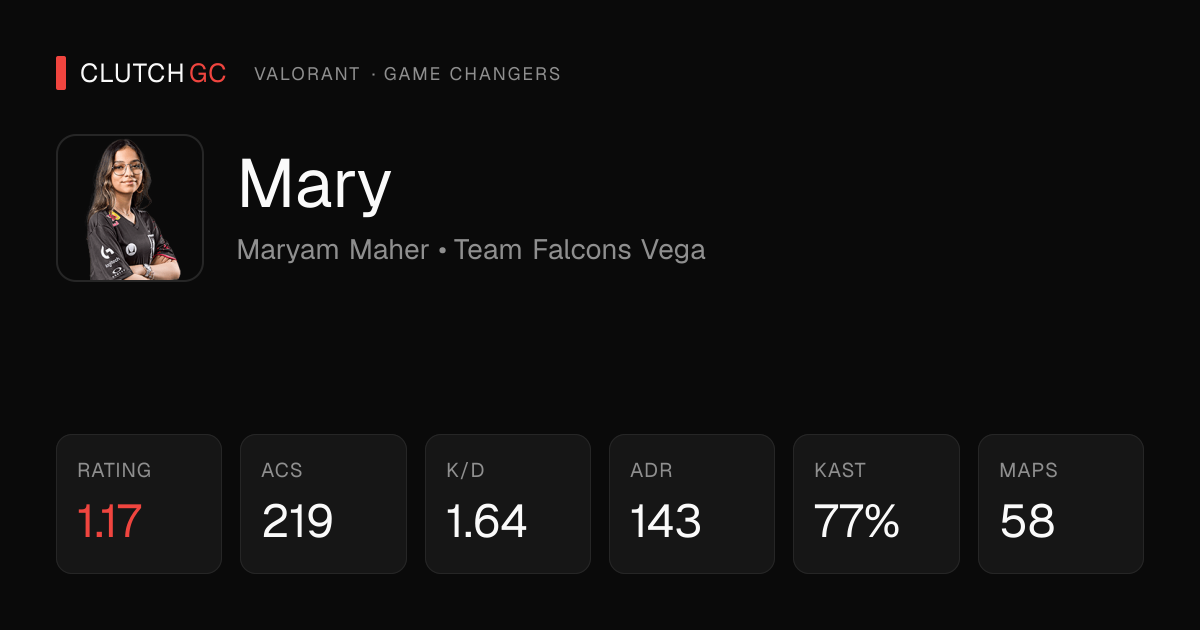Screen dimensions: 1200x630
Task: Select the ADR stat card
Action: coord(692,504)
